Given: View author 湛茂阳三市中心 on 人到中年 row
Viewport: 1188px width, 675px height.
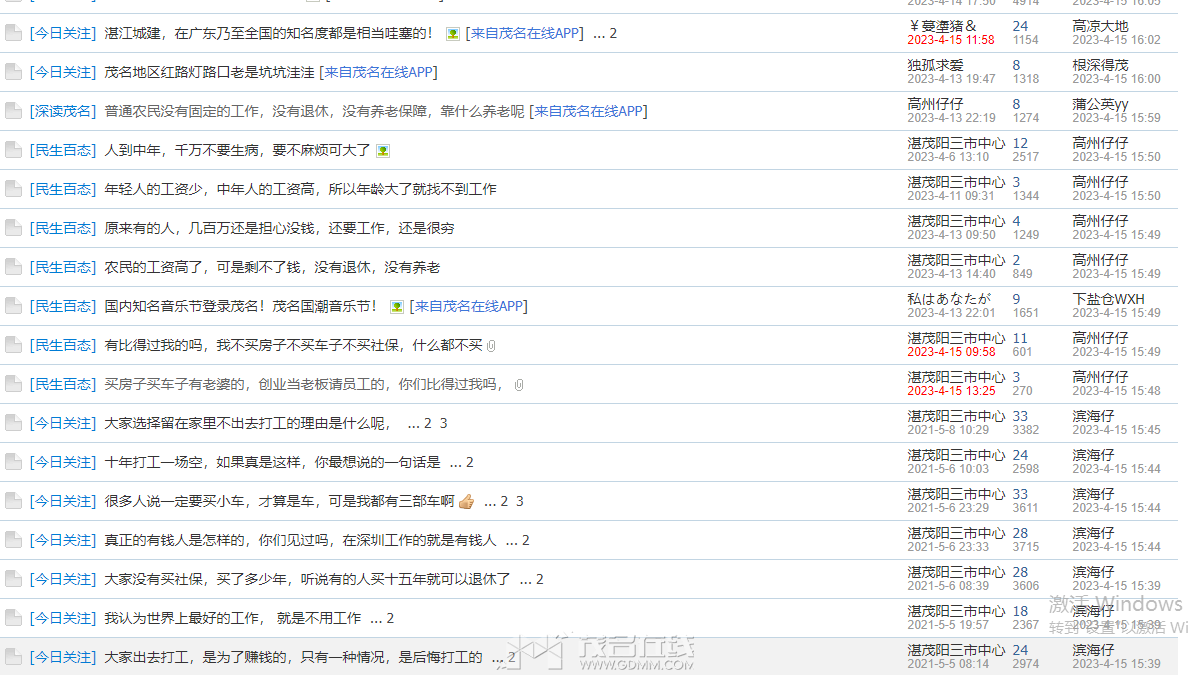Looking at the screenshot, I should click(956, 143).
